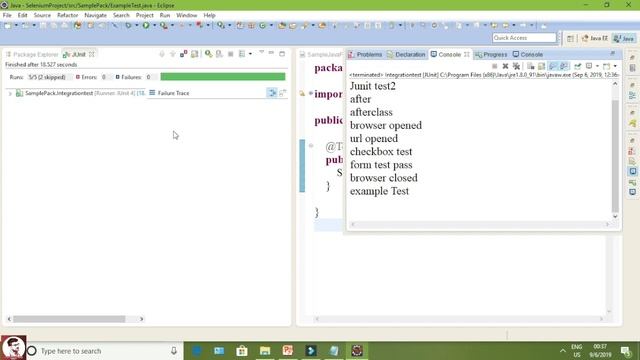Go to previous failed test in JUnit
This screenshot has width=640, height=360.
pyautogui.click(x=172, y=54)
